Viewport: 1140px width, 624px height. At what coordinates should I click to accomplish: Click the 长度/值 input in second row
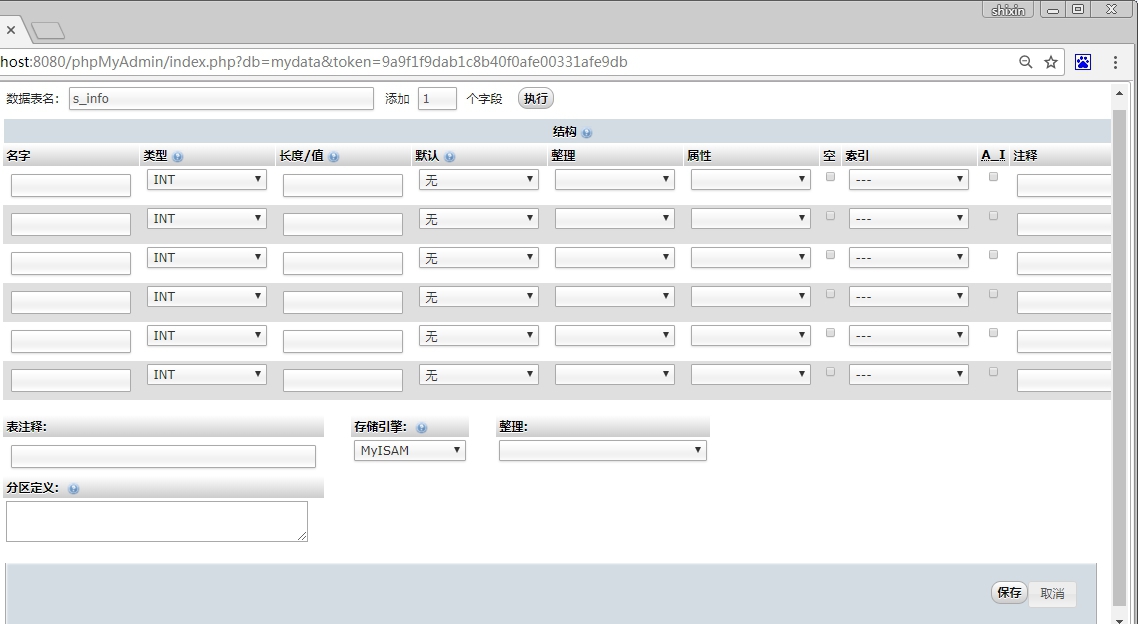pyautogui.click(x=342, y=225)
